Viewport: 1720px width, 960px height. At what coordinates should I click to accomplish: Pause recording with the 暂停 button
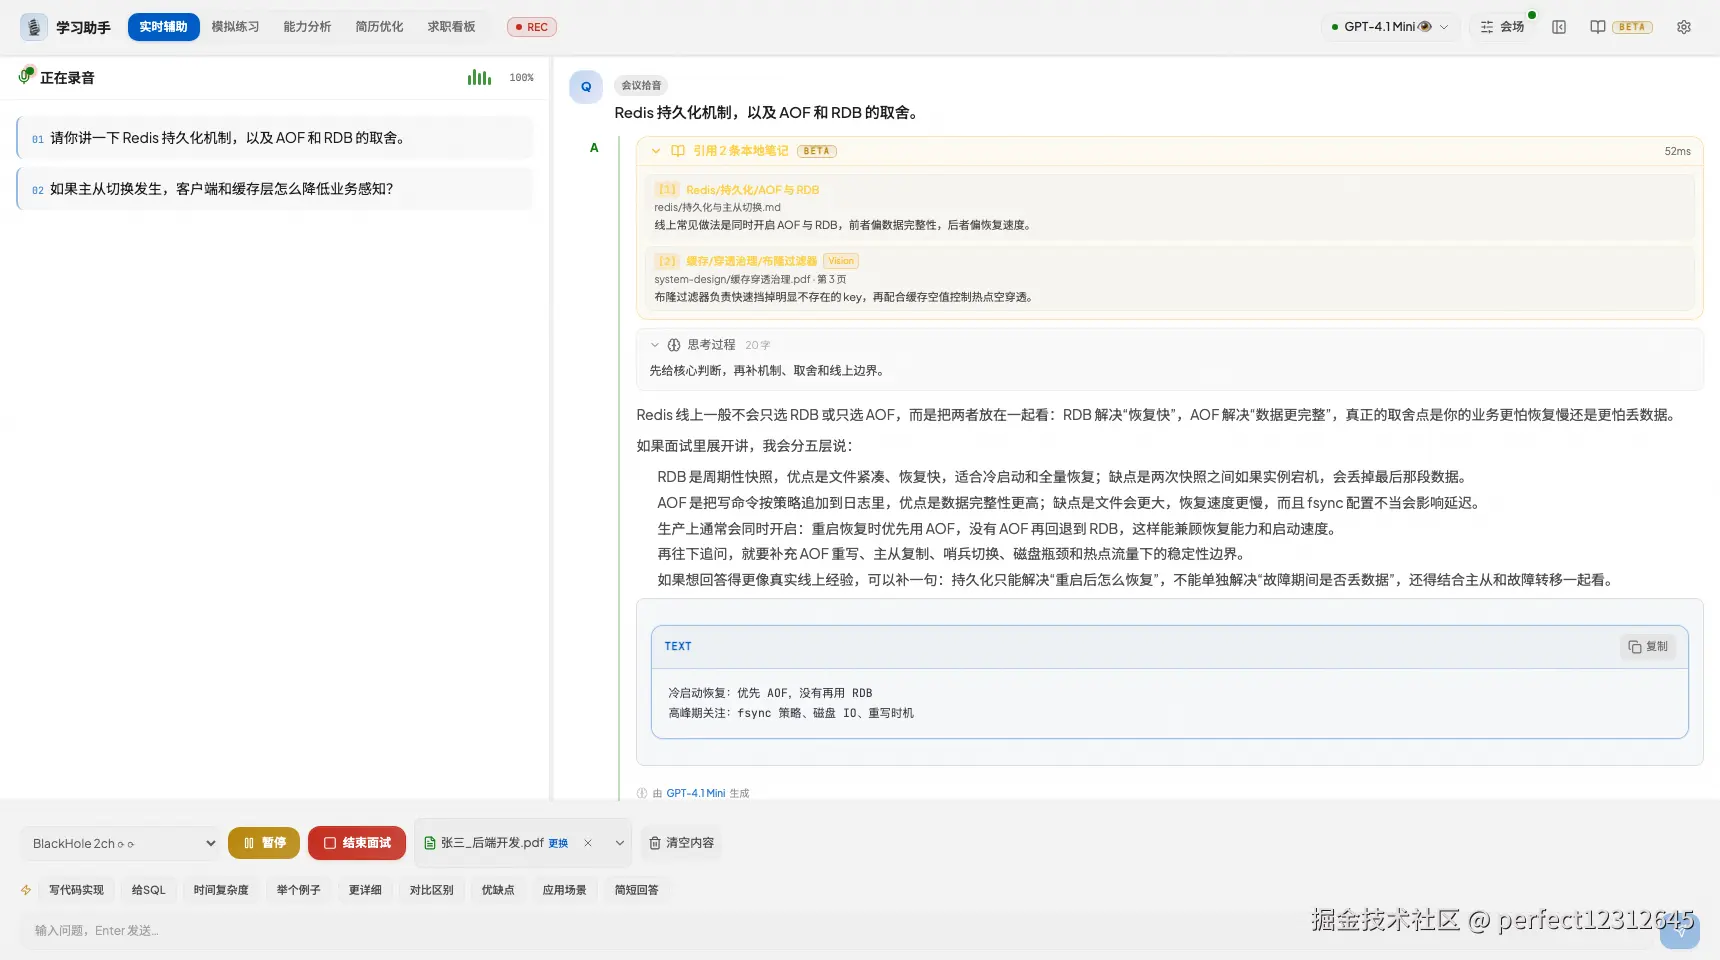click(264, 843)
